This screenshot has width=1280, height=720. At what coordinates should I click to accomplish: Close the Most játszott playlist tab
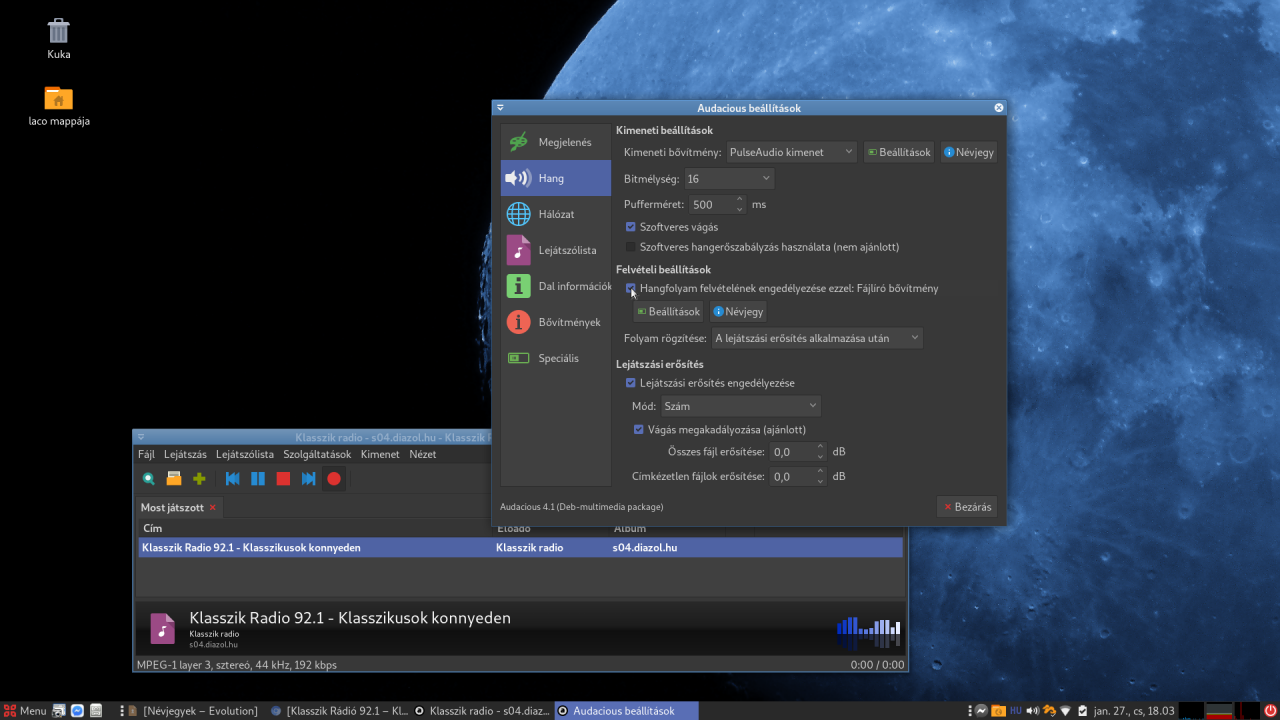pos(212,508)
